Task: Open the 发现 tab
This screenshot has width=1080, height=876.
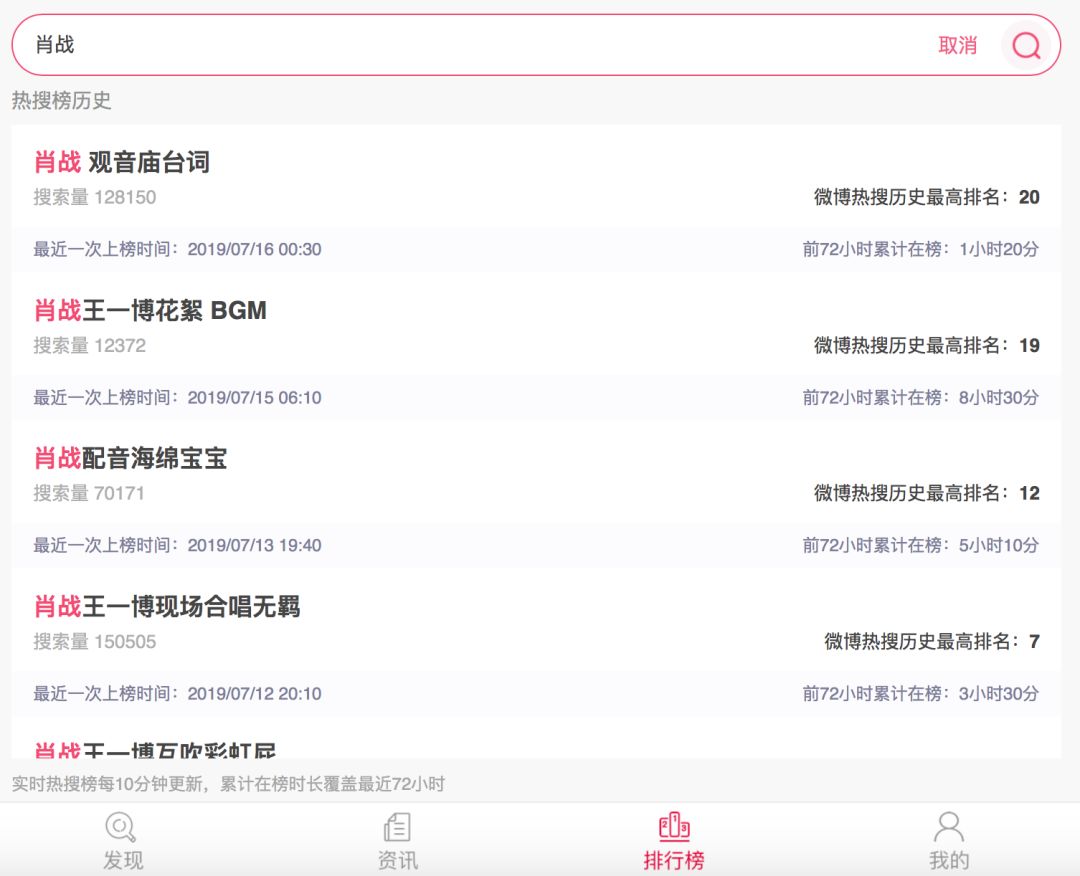Action: pyautogui.click(x=123, y=840)
